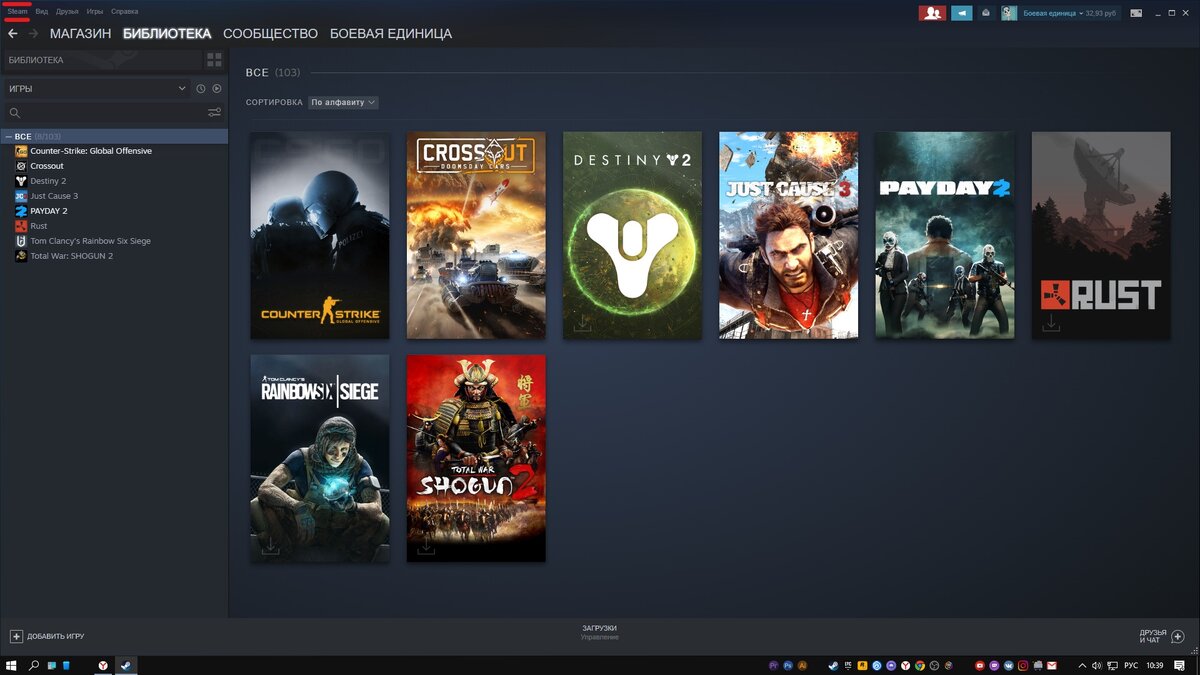Image resolution: width=1200 pixels, height=675 pixels.
Task: Click the search magnifier icon
Action: [14, 113]
